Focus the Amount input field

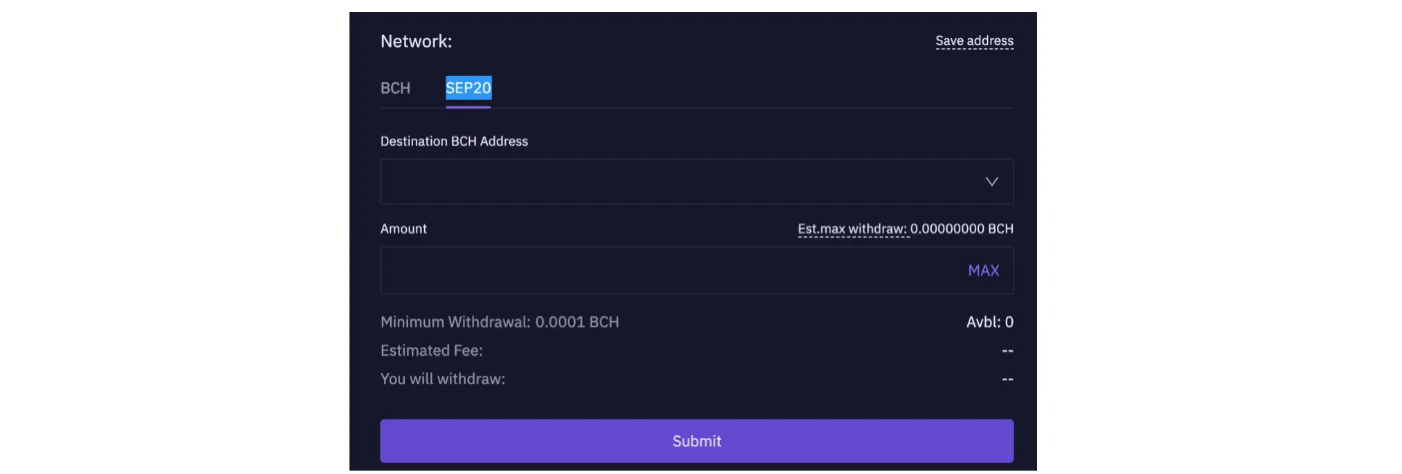click(697, 270)
